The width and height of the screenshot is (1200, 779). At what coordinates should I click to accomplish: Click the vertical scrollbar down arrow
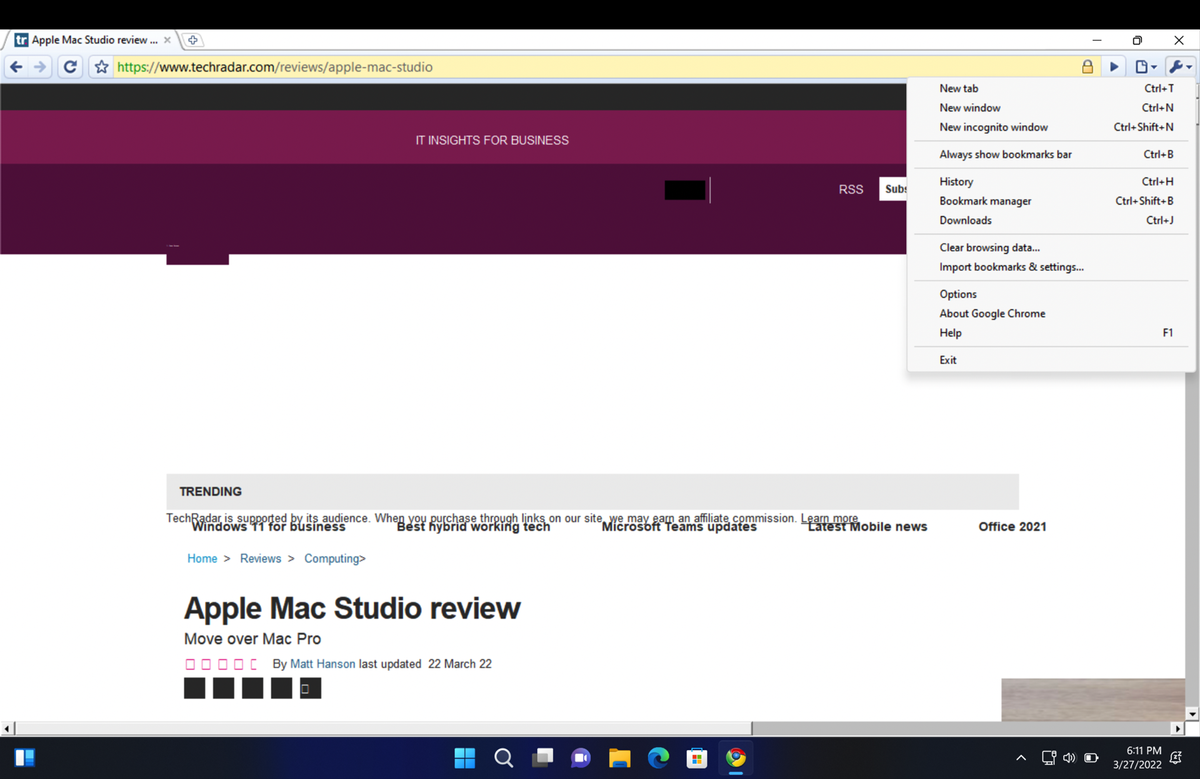(1192, 714)
